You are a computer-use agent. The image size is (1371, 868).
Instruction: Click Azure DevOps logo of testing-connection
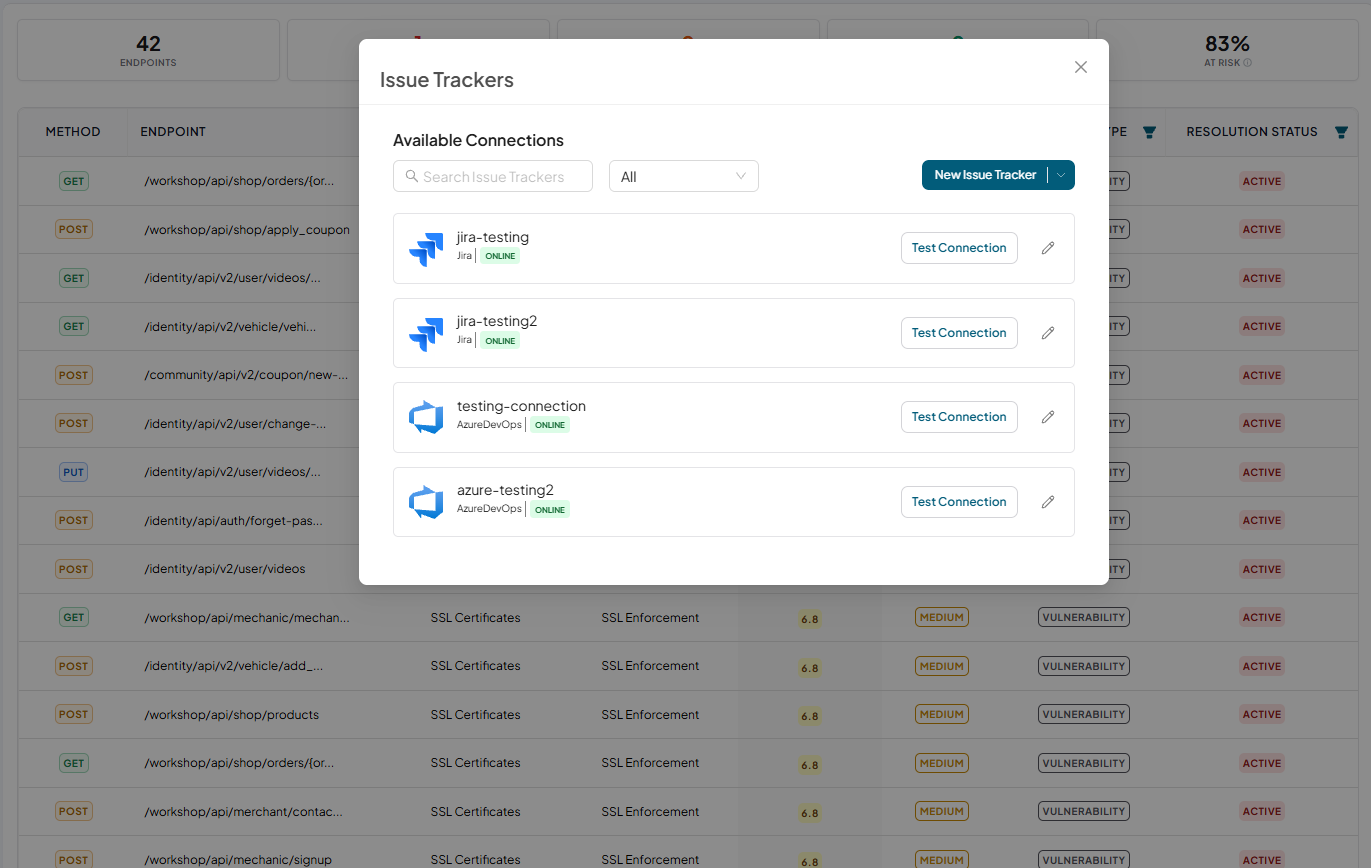[x=426, y=418]
